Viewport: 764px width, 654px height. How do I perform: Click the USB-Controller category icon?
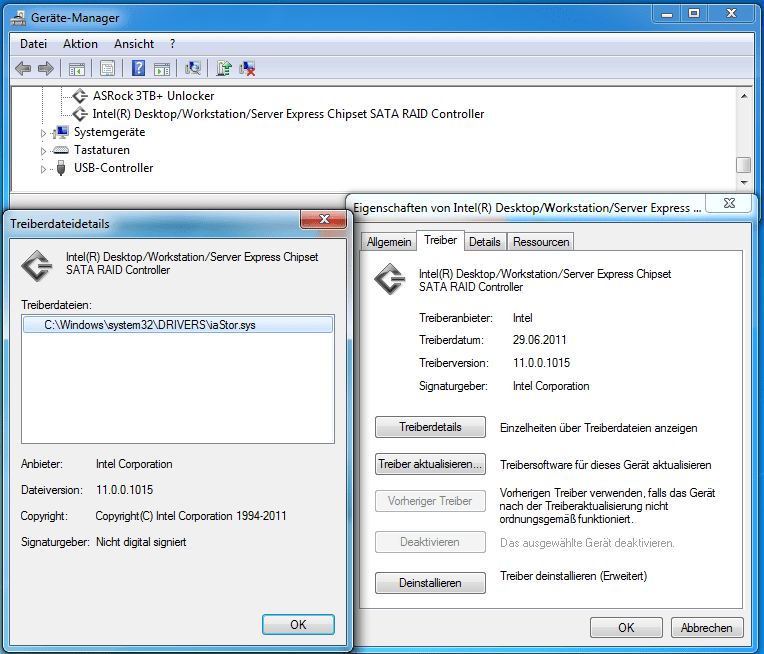click(61, 168)
